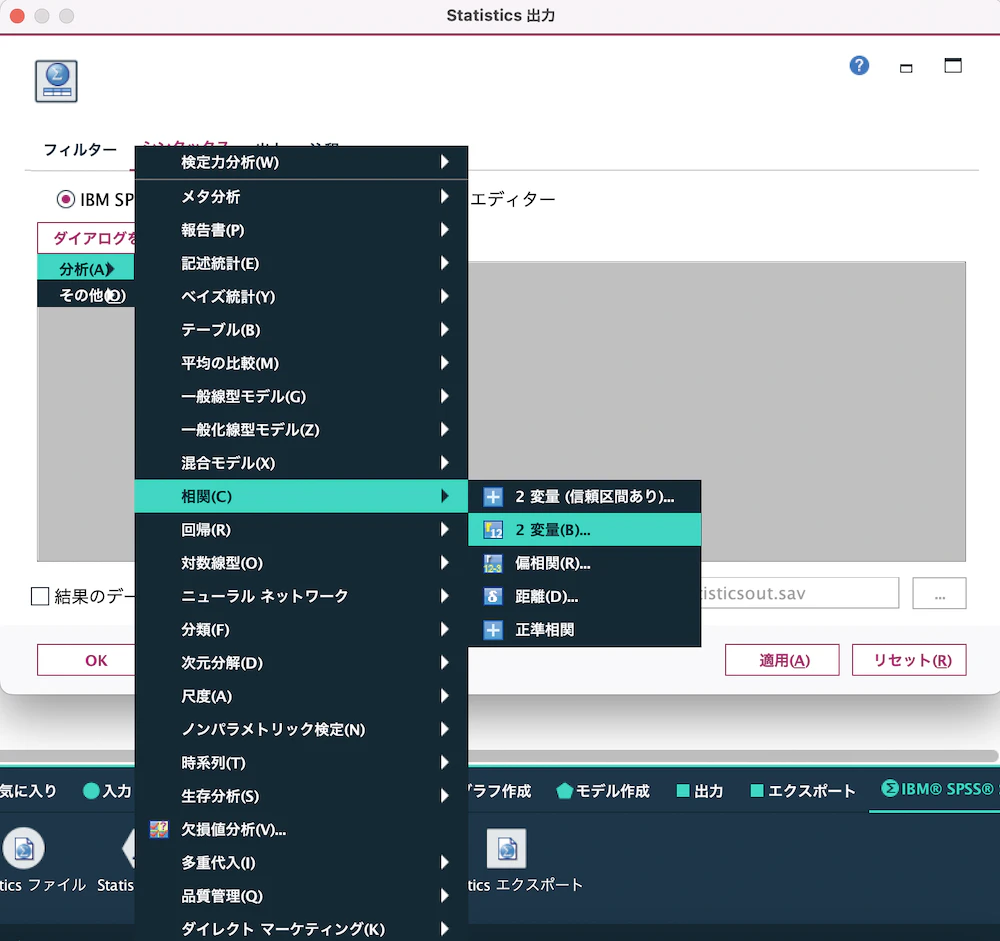This screenshot has width=1000, height=941.
Task: Click the browse ellipsis button
Action: pyautogui.click(x=939, y=593)
